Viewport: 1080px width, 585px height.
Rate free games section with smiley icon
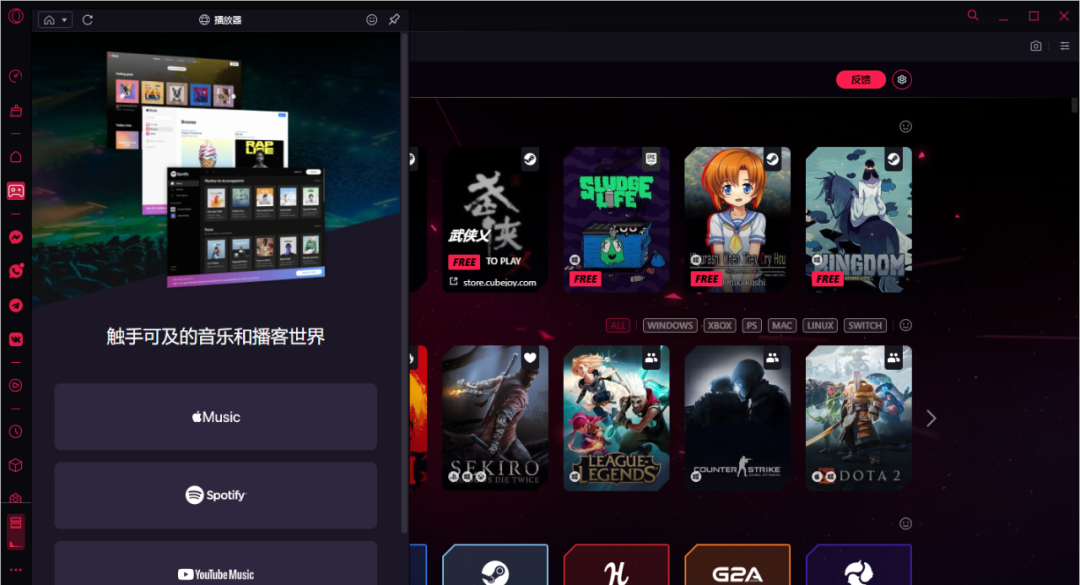click(906, 127)
